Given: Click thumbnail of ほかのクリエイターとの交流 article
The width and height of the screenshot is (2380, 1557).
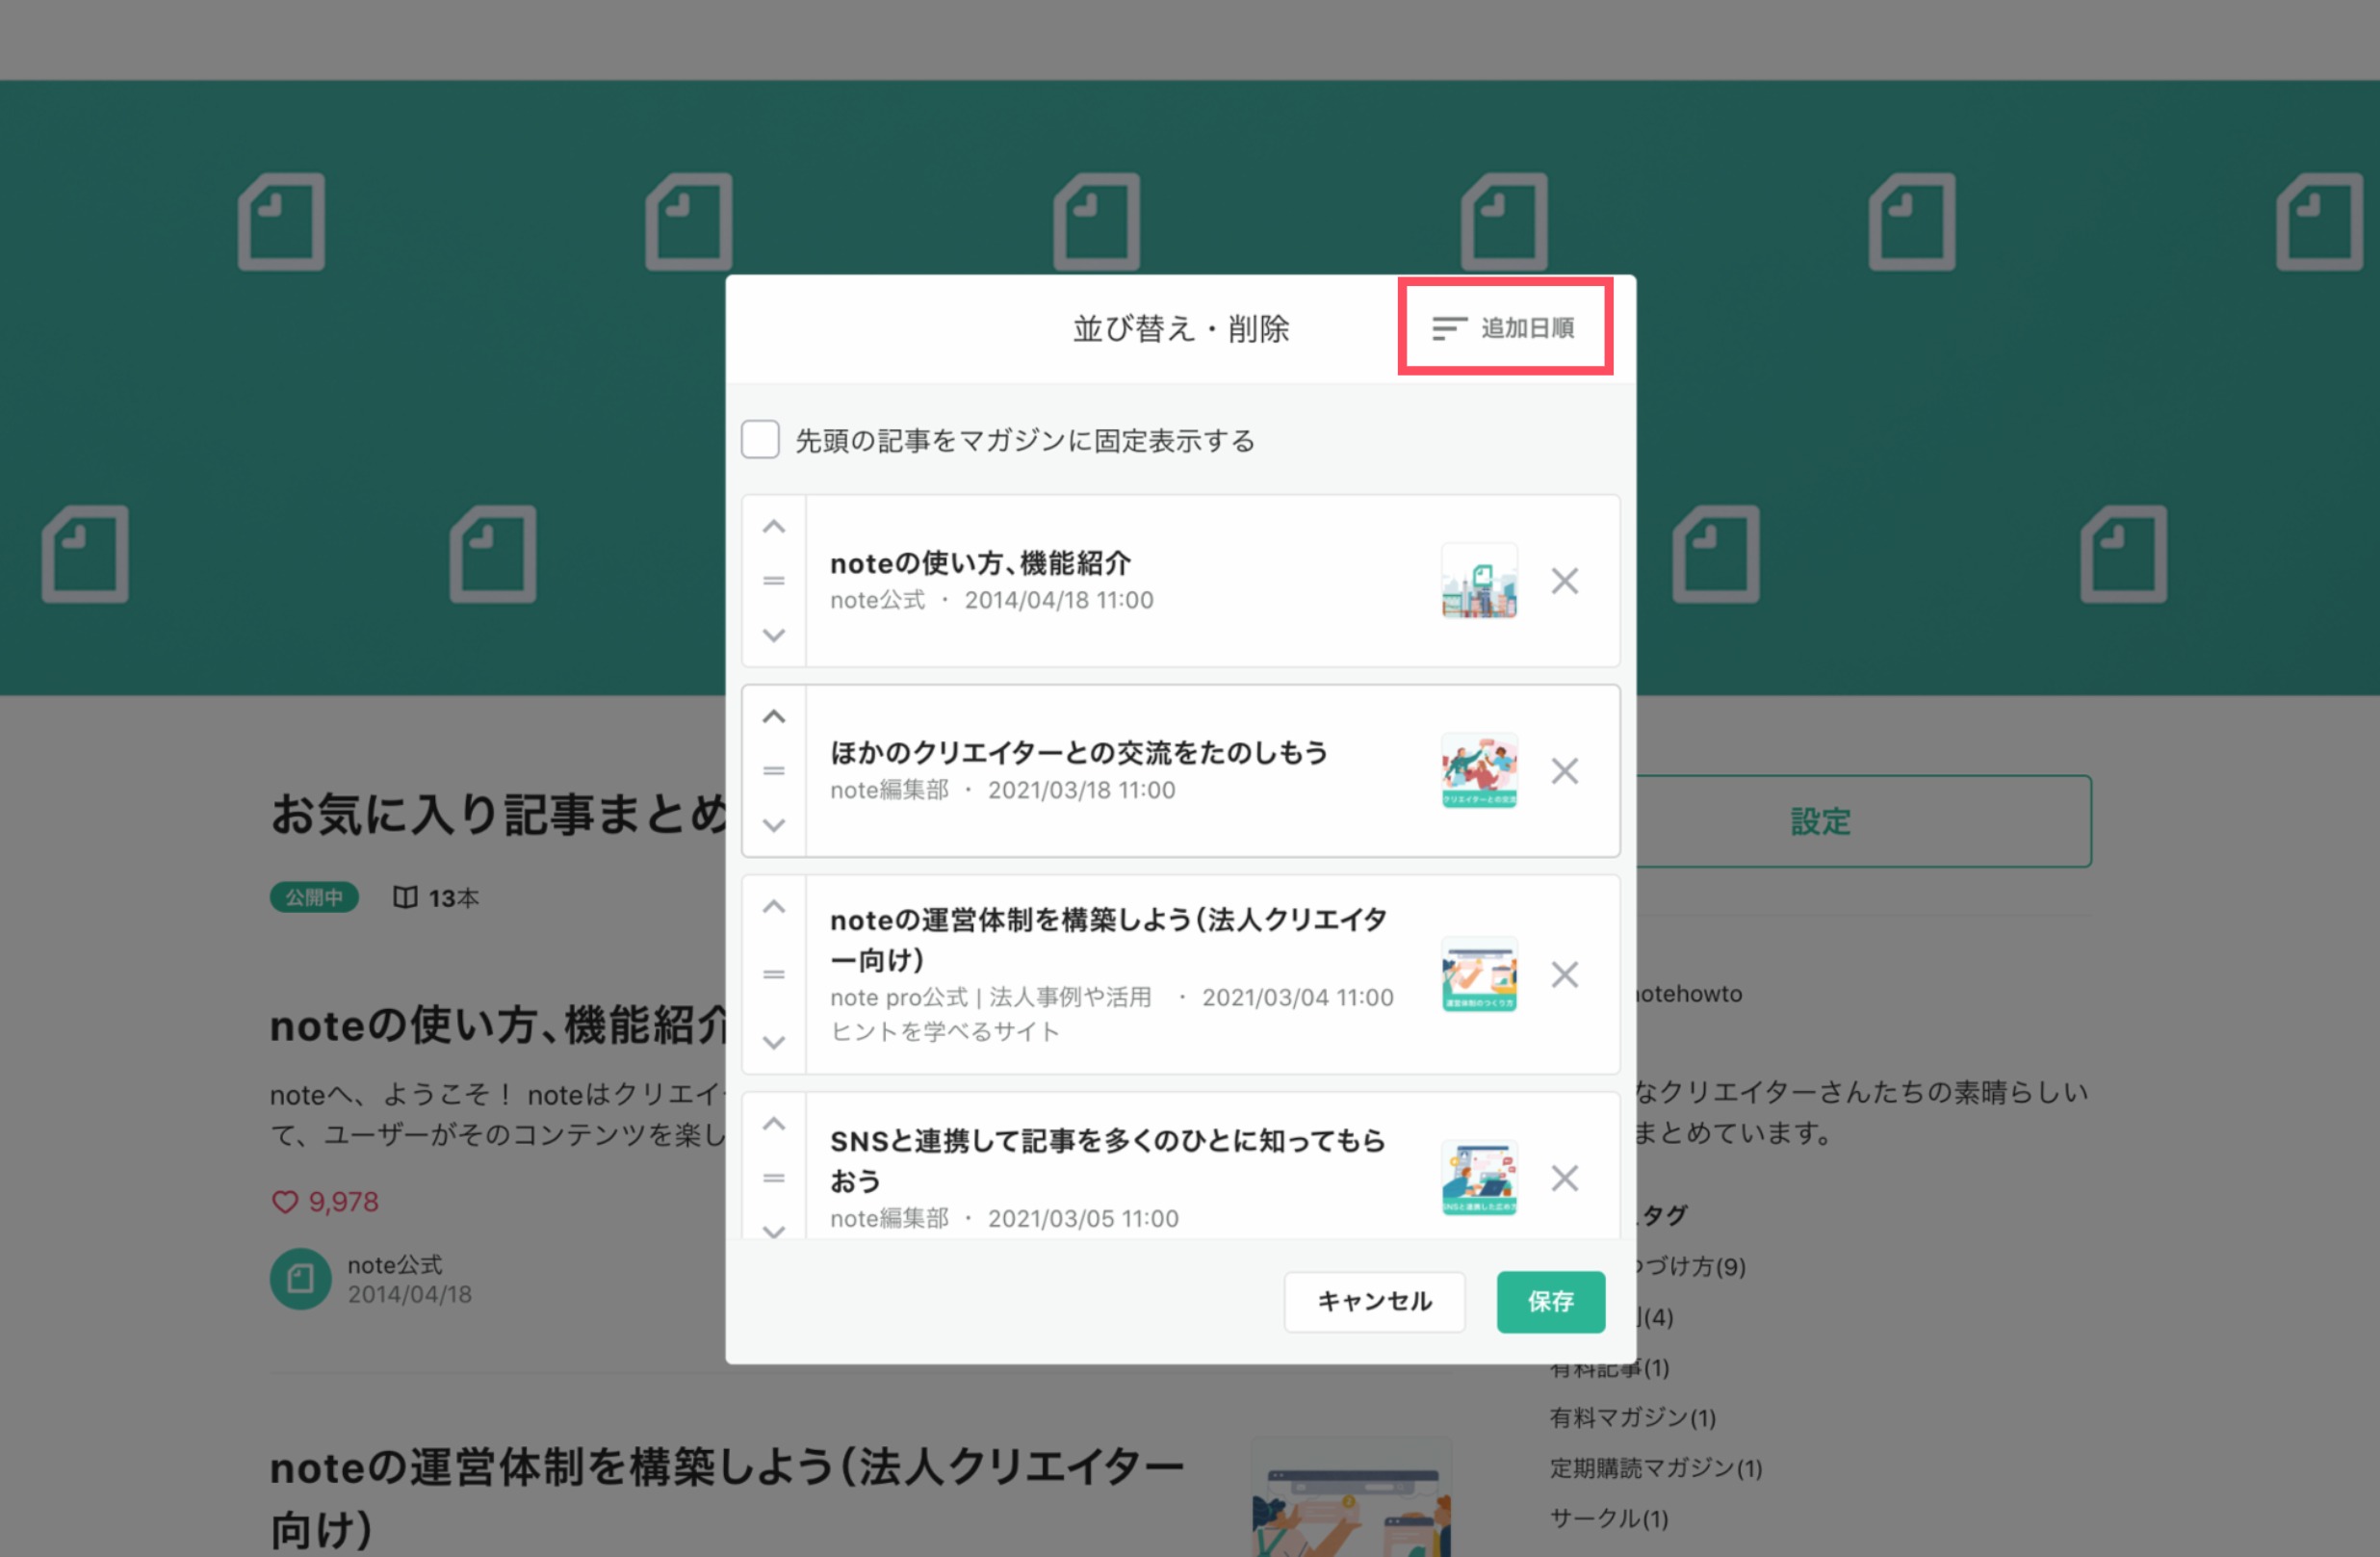Looking at the screenshot, I should click(1479, 771).
